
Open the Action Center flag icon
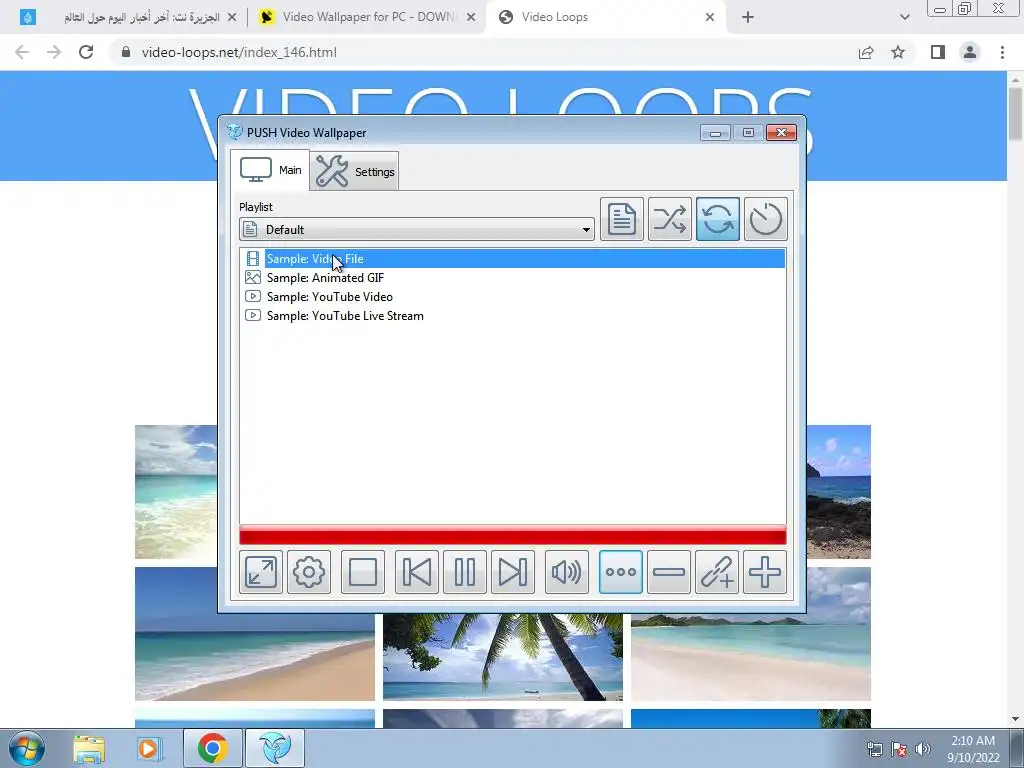tap(899, 749)
